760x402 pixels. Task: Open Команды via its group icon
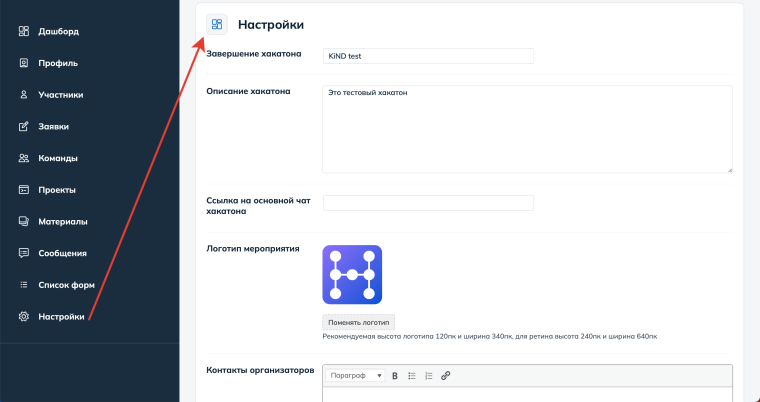point(24,158)
